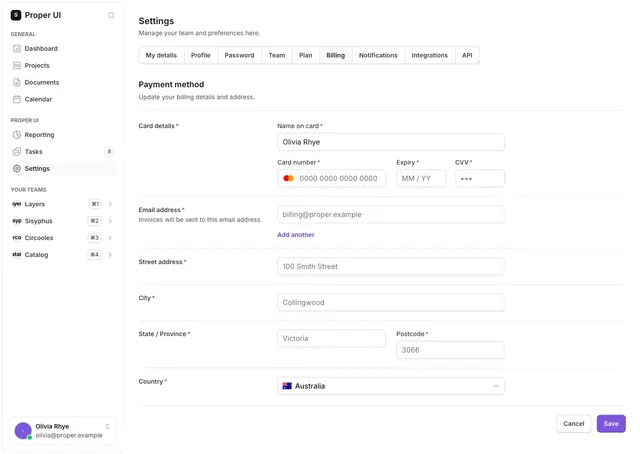Click the olivia@proper.example email text
The image size is (640, 454).
[69, 435]
